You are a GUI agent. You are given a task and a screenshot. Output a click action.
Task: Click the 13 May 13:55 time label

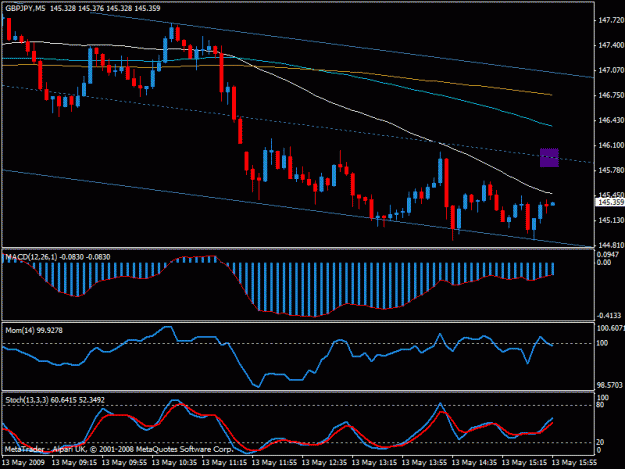click(x=424, y=463)
